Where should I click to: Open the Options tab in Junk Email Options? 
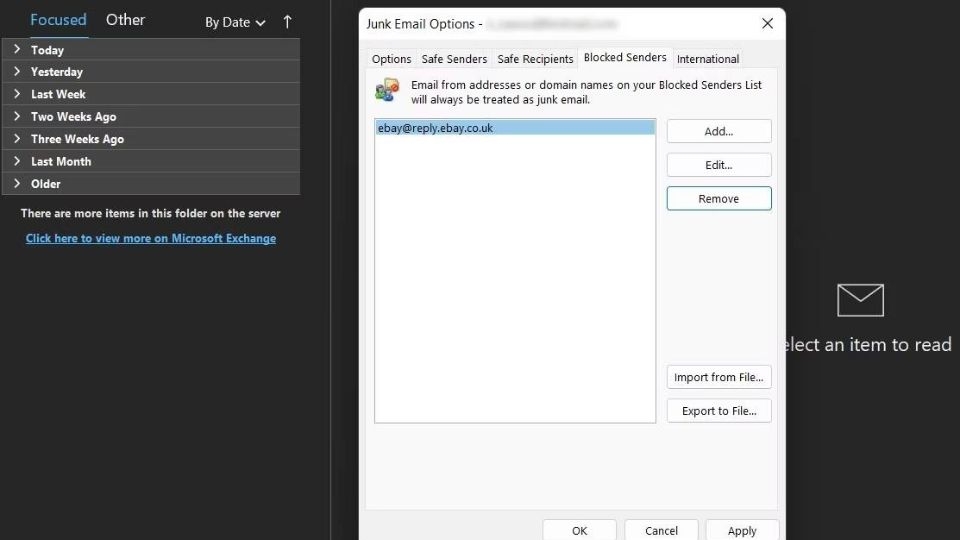(391, 59)
